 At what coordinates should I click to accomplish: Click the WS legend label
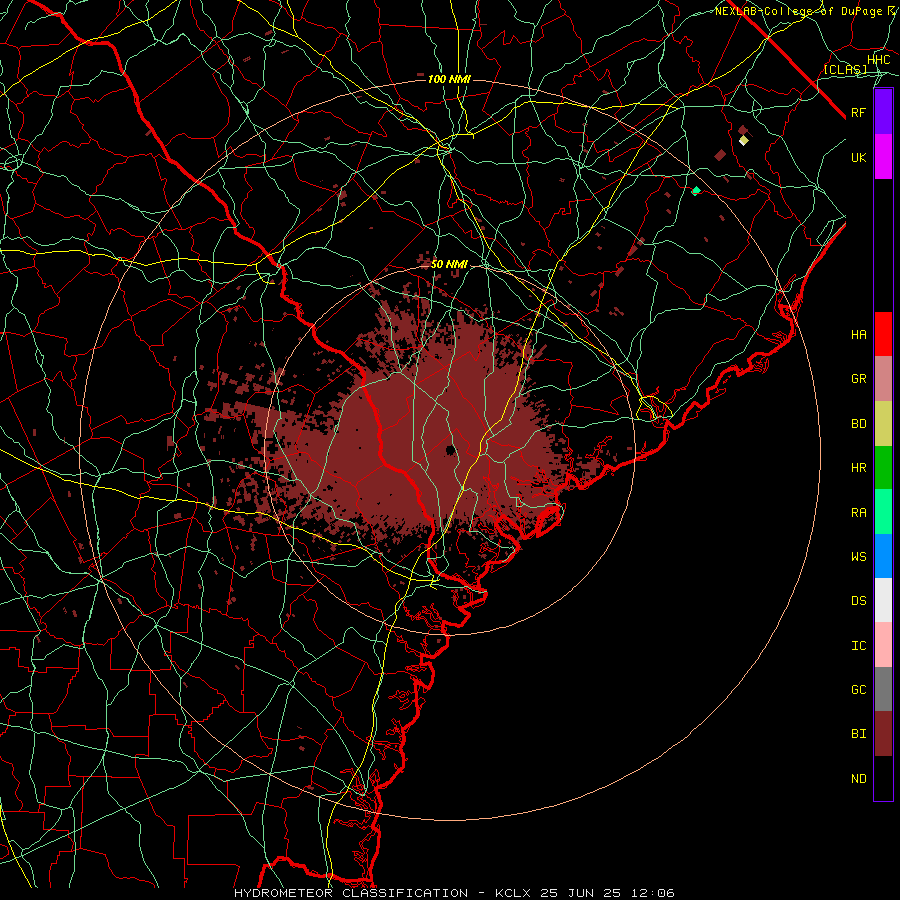tap(859, 557)
